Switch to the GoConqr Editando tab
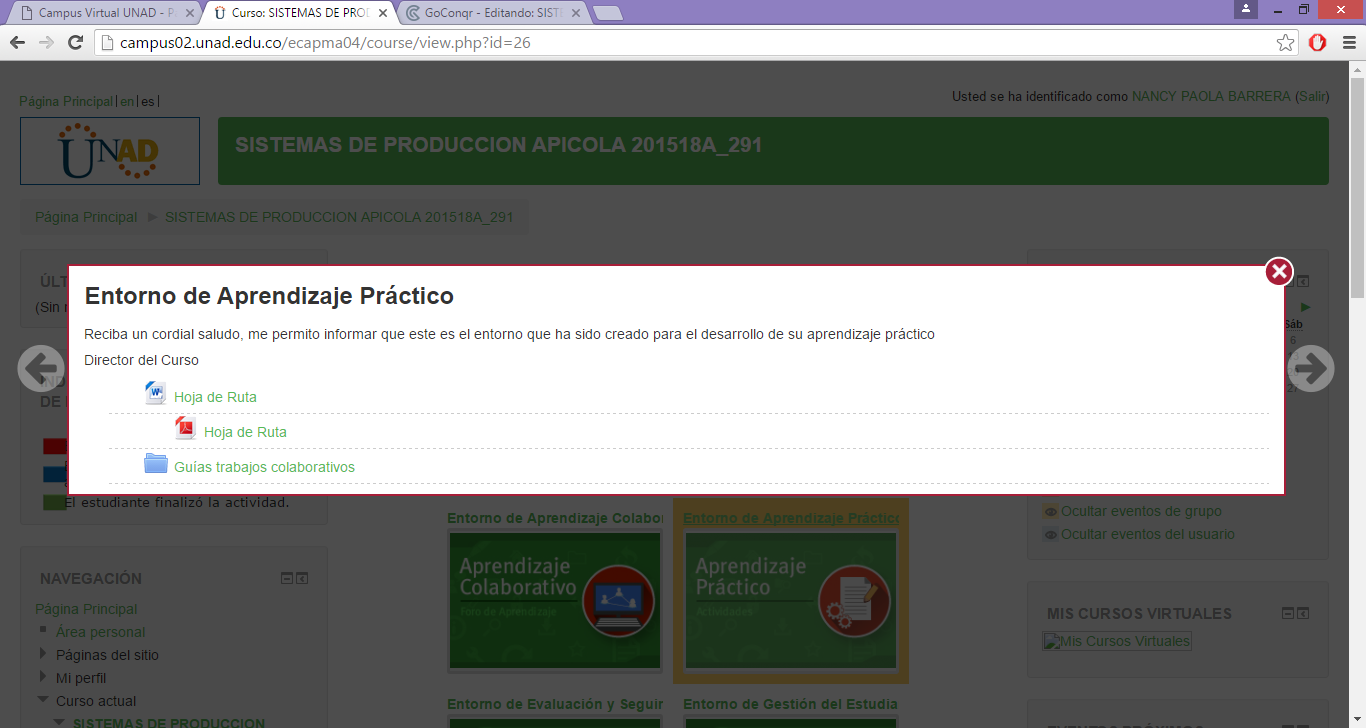 488,13
